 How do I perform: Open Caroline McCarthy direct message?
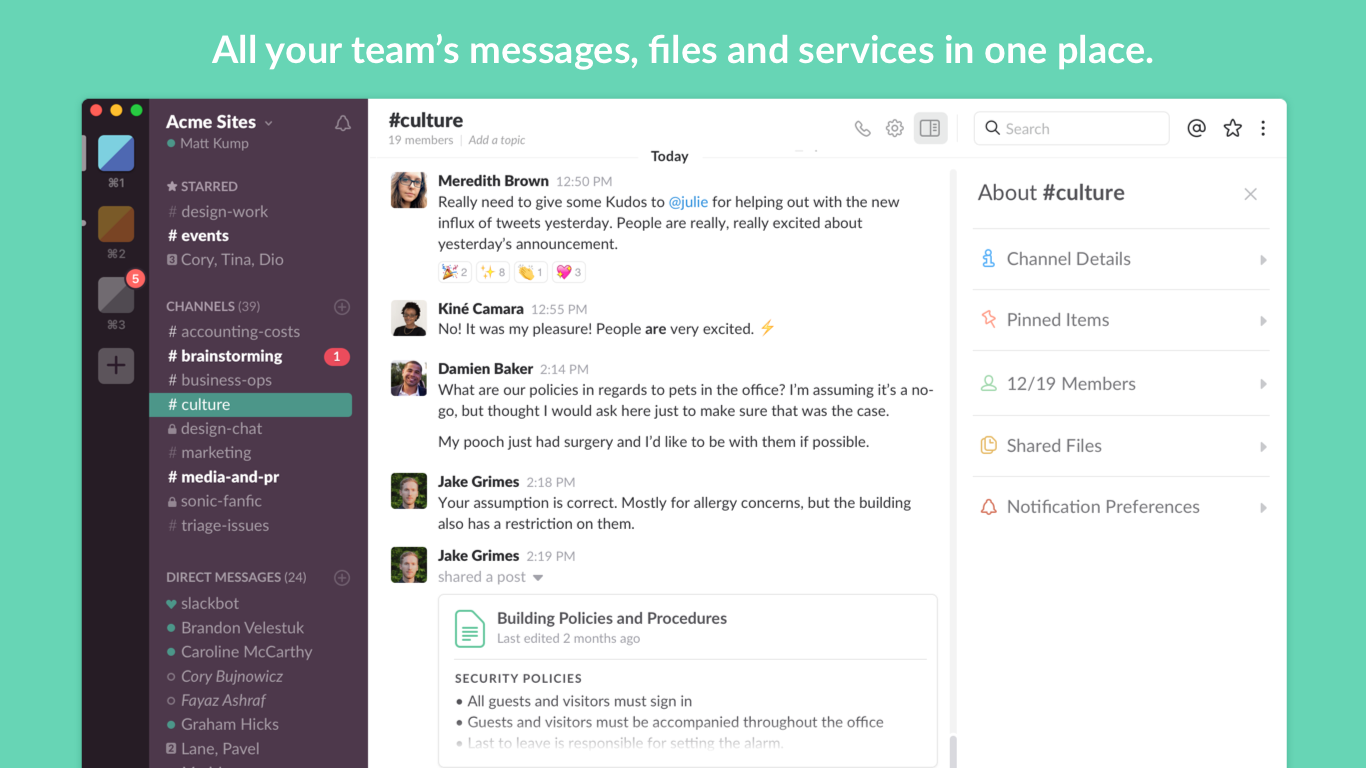click(x=239, y=651)
